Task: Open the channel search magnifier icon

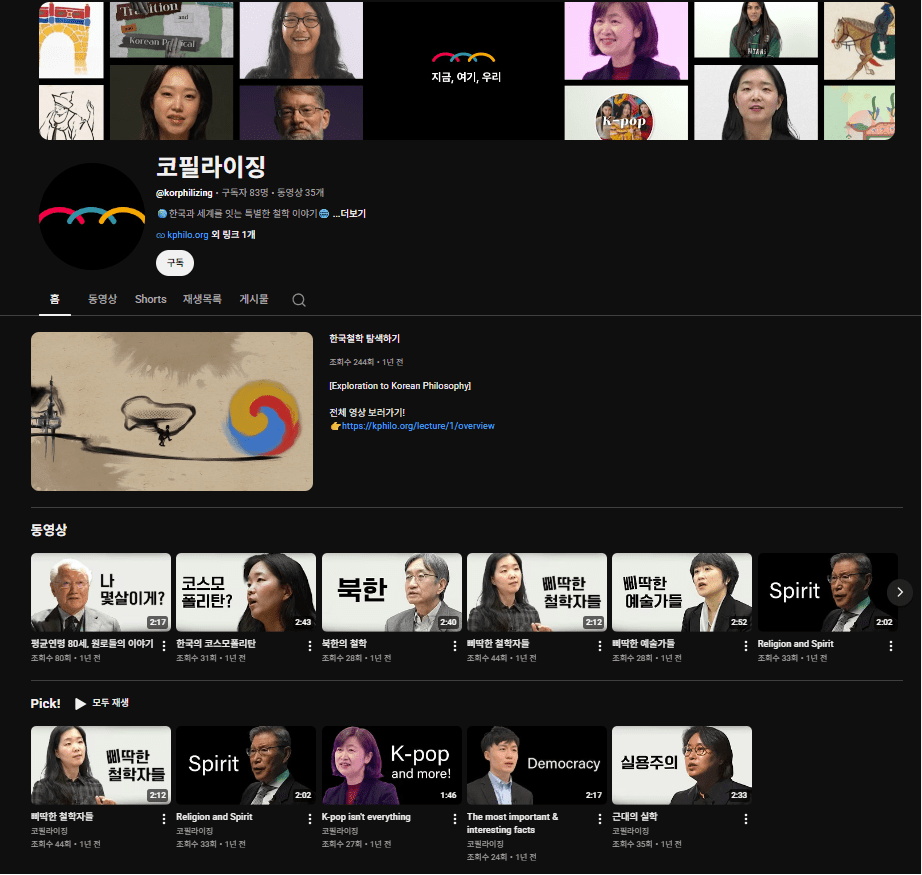Action: point(299,300)
